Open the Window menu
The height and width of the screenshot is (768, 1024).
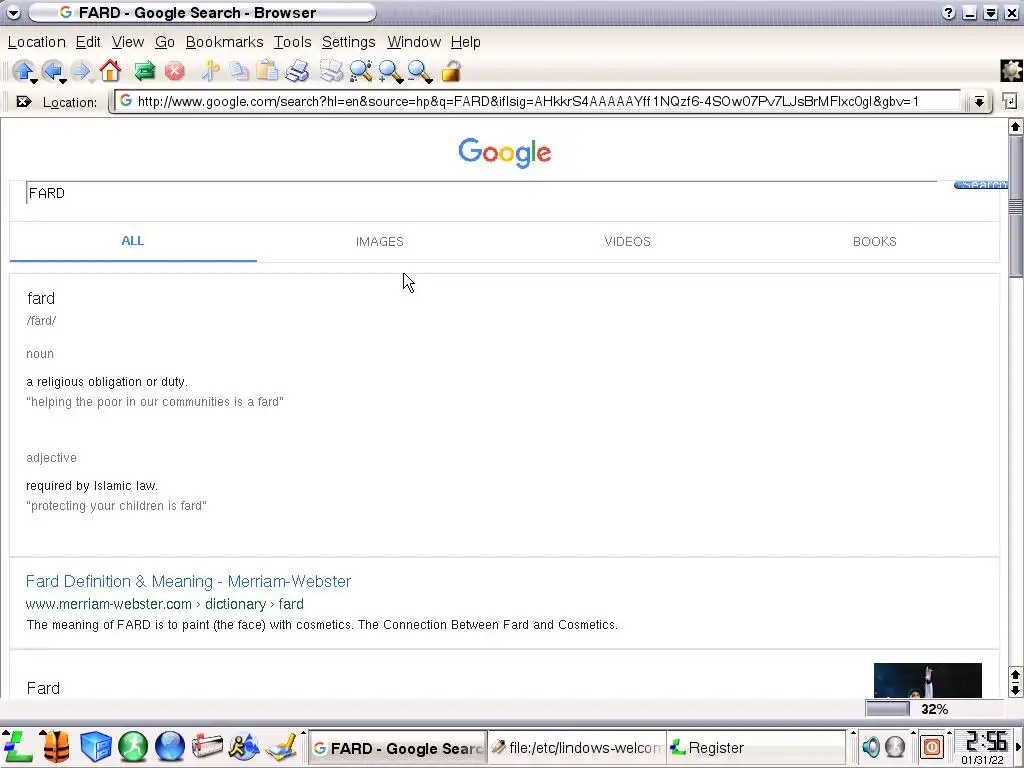point(413,42)
